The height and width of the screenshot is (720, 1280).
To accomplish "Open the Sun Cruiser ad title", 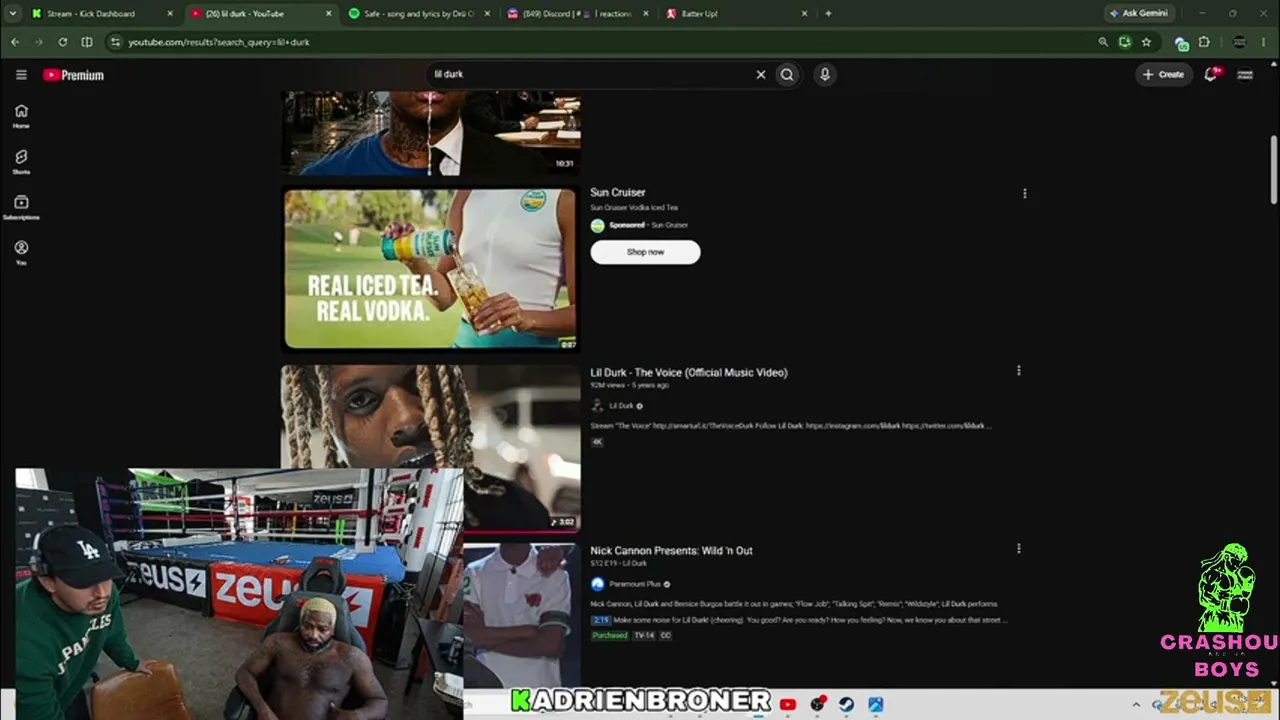I will (x=618, y=192).
